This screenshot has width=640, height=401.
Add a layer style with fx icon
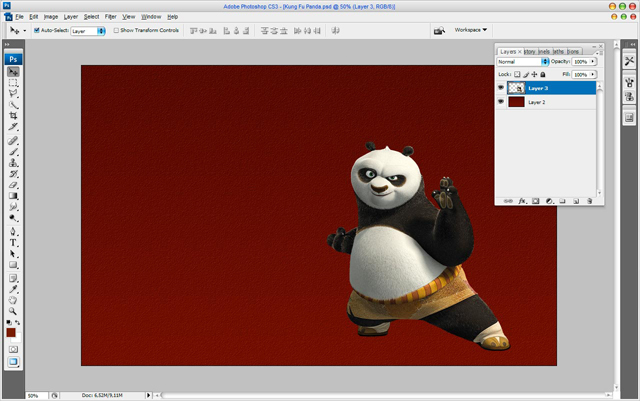point(522,201)
